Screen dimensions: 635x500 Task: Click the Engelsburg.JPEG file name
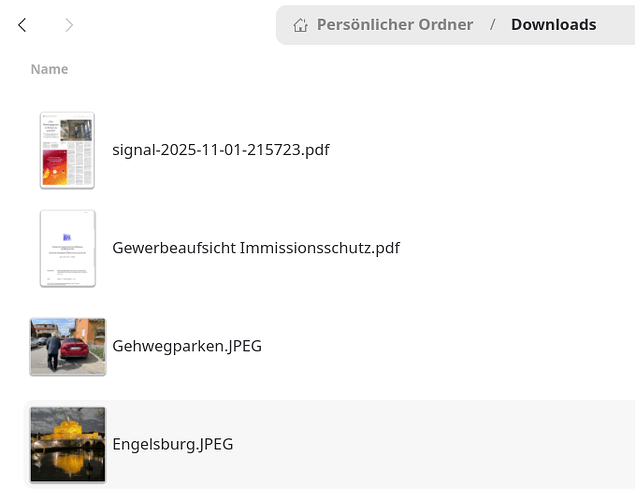[172, 444]
